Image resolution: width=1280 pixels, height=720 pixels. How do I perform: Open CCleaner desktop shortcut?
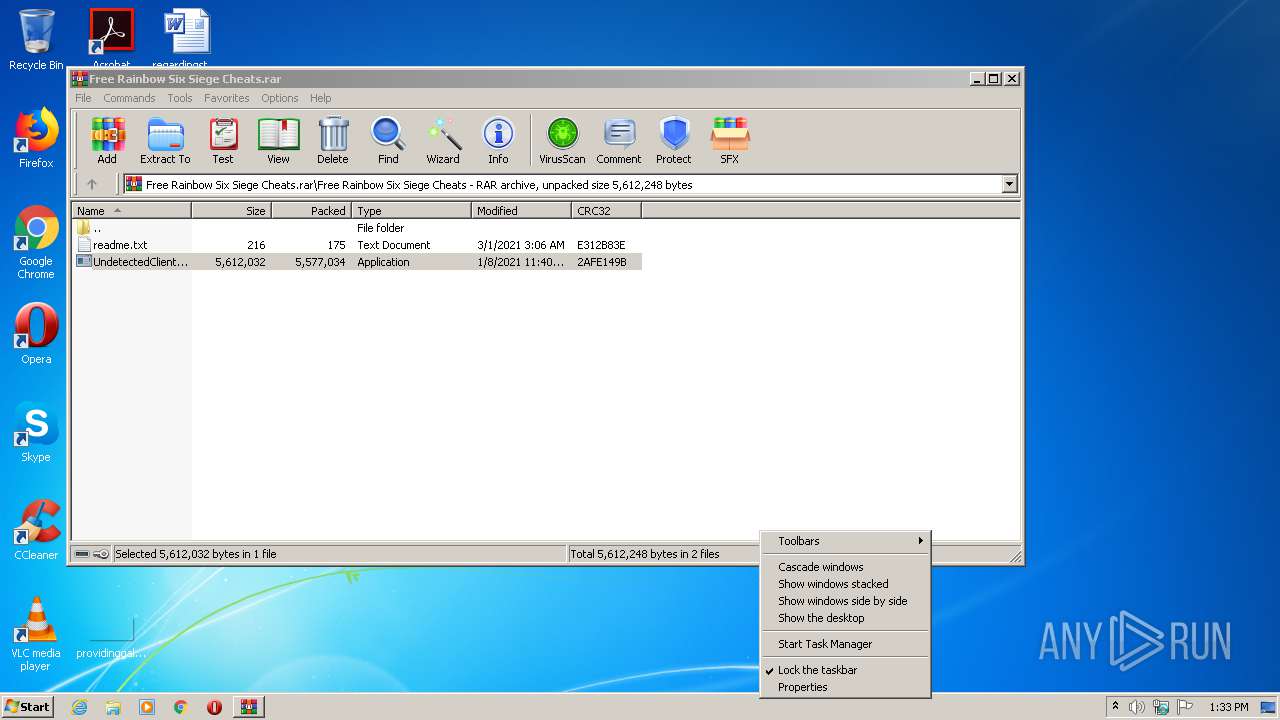pos(36,530)
